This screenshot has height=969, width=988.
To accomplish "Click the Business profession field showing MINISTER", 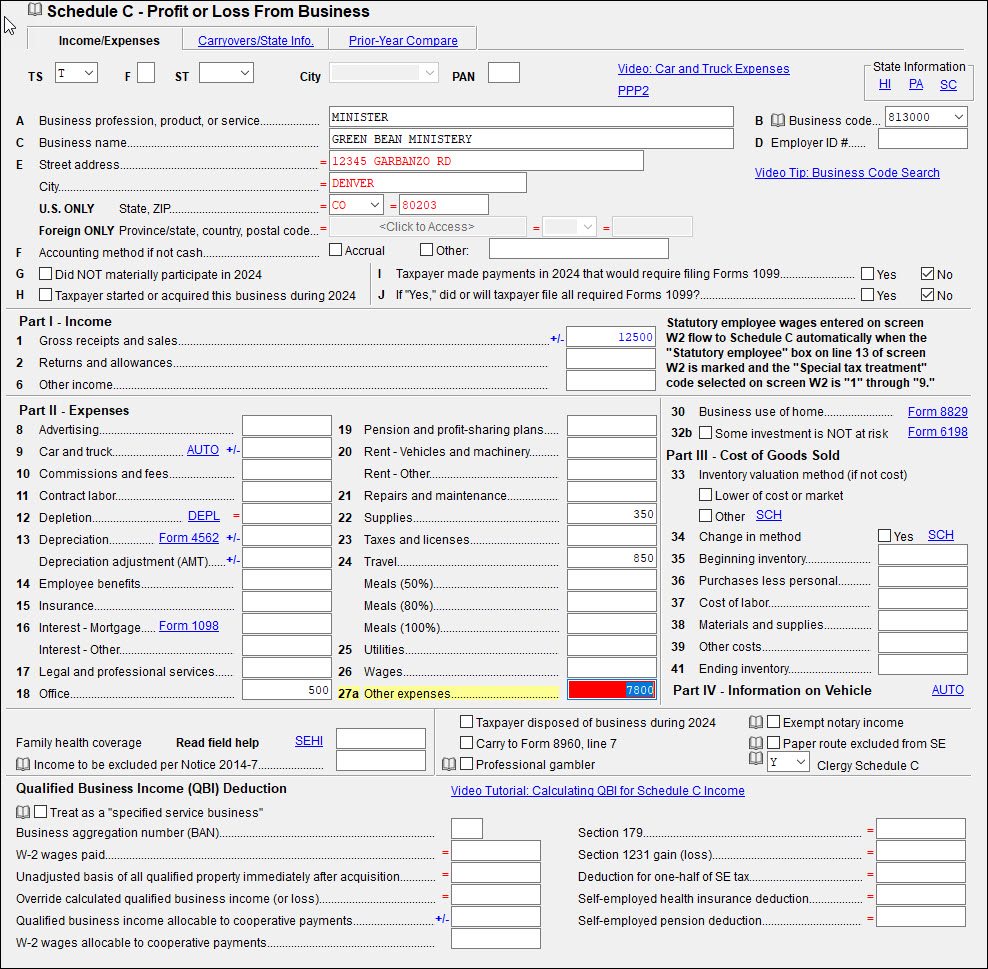I will (531, 117).
